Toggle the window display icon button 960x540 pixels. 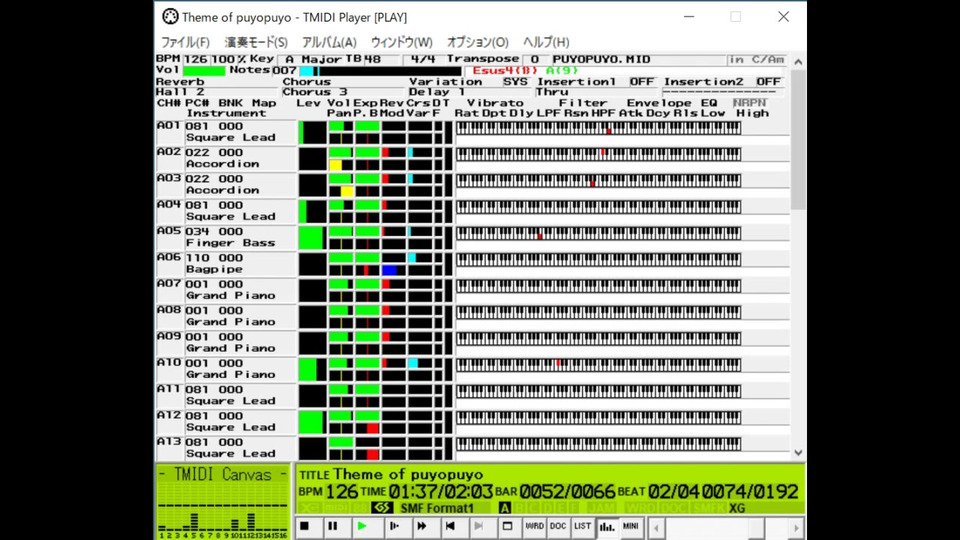(508, 527)
